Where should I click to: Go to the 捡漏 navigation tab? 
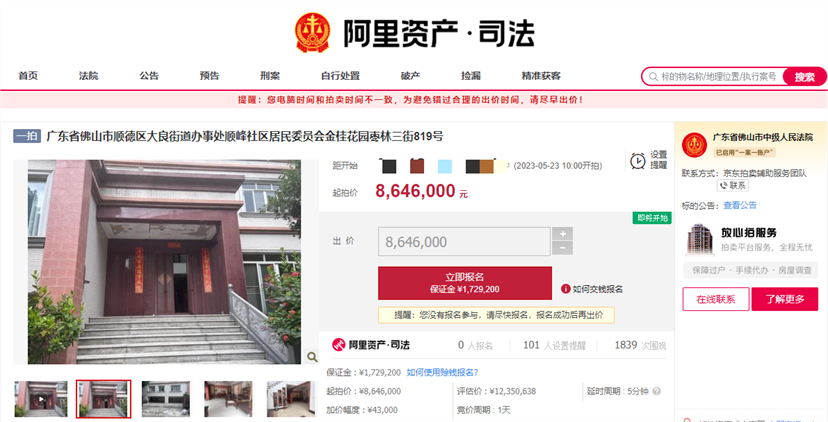point(471,76)
